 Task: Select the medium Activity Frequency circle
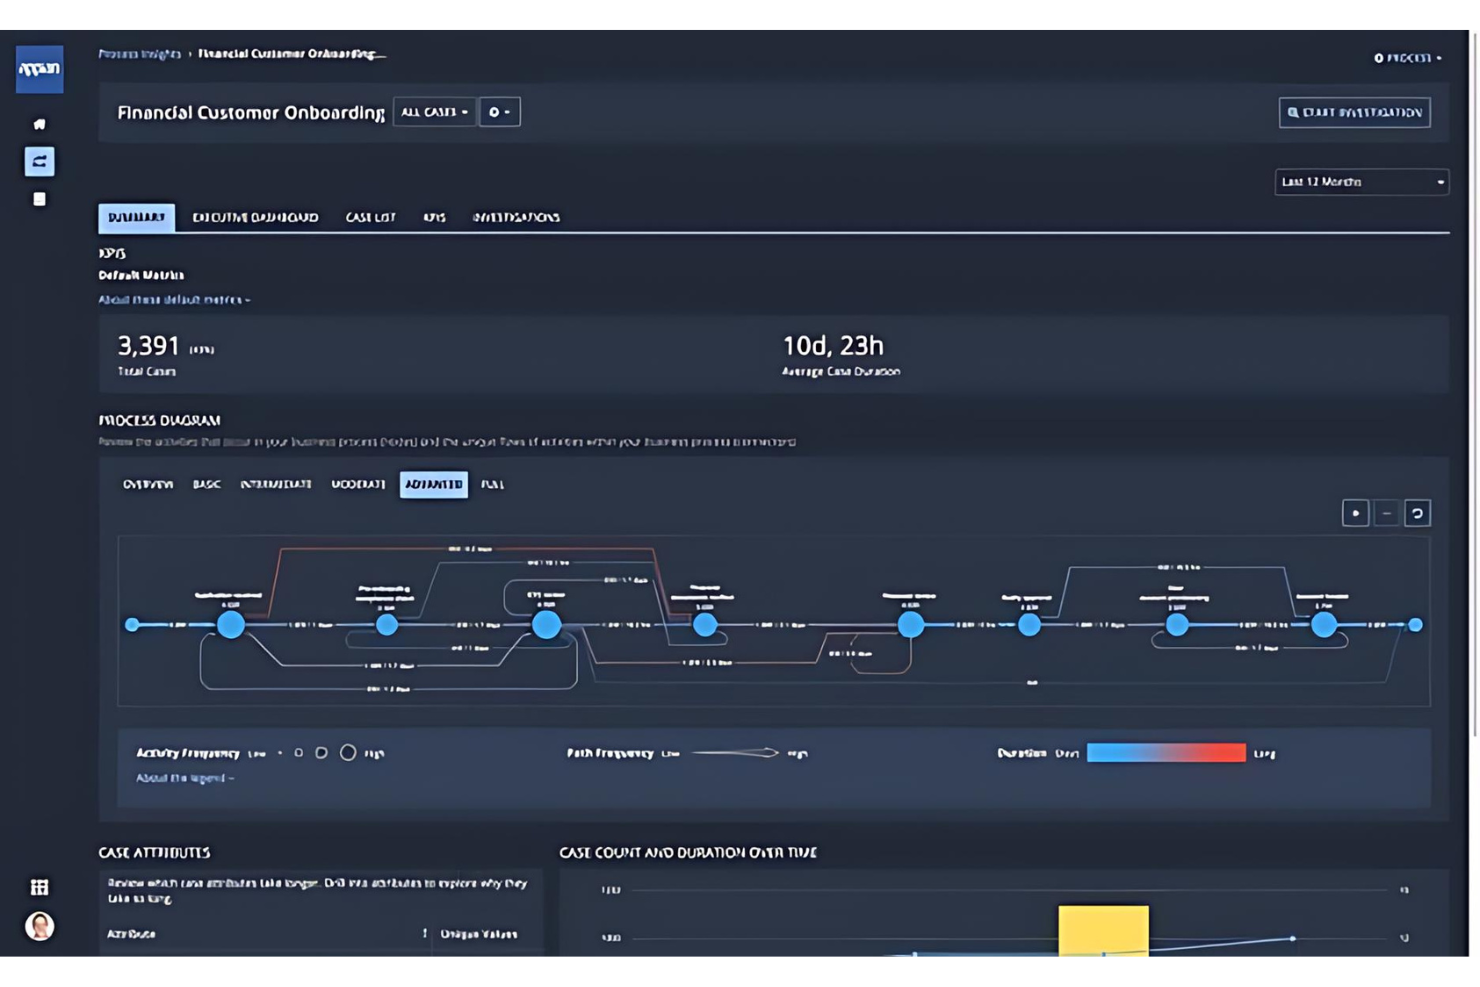click(x=322, y=752)
